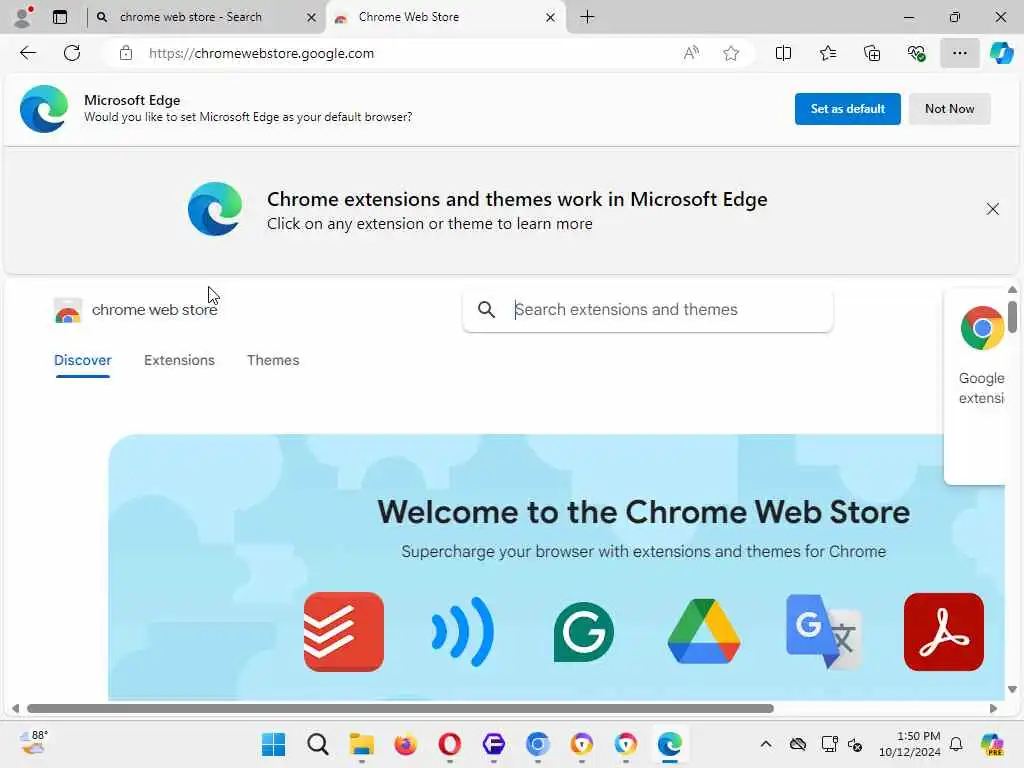
Task: Open the tab actions menu icon
Action: 60,17
